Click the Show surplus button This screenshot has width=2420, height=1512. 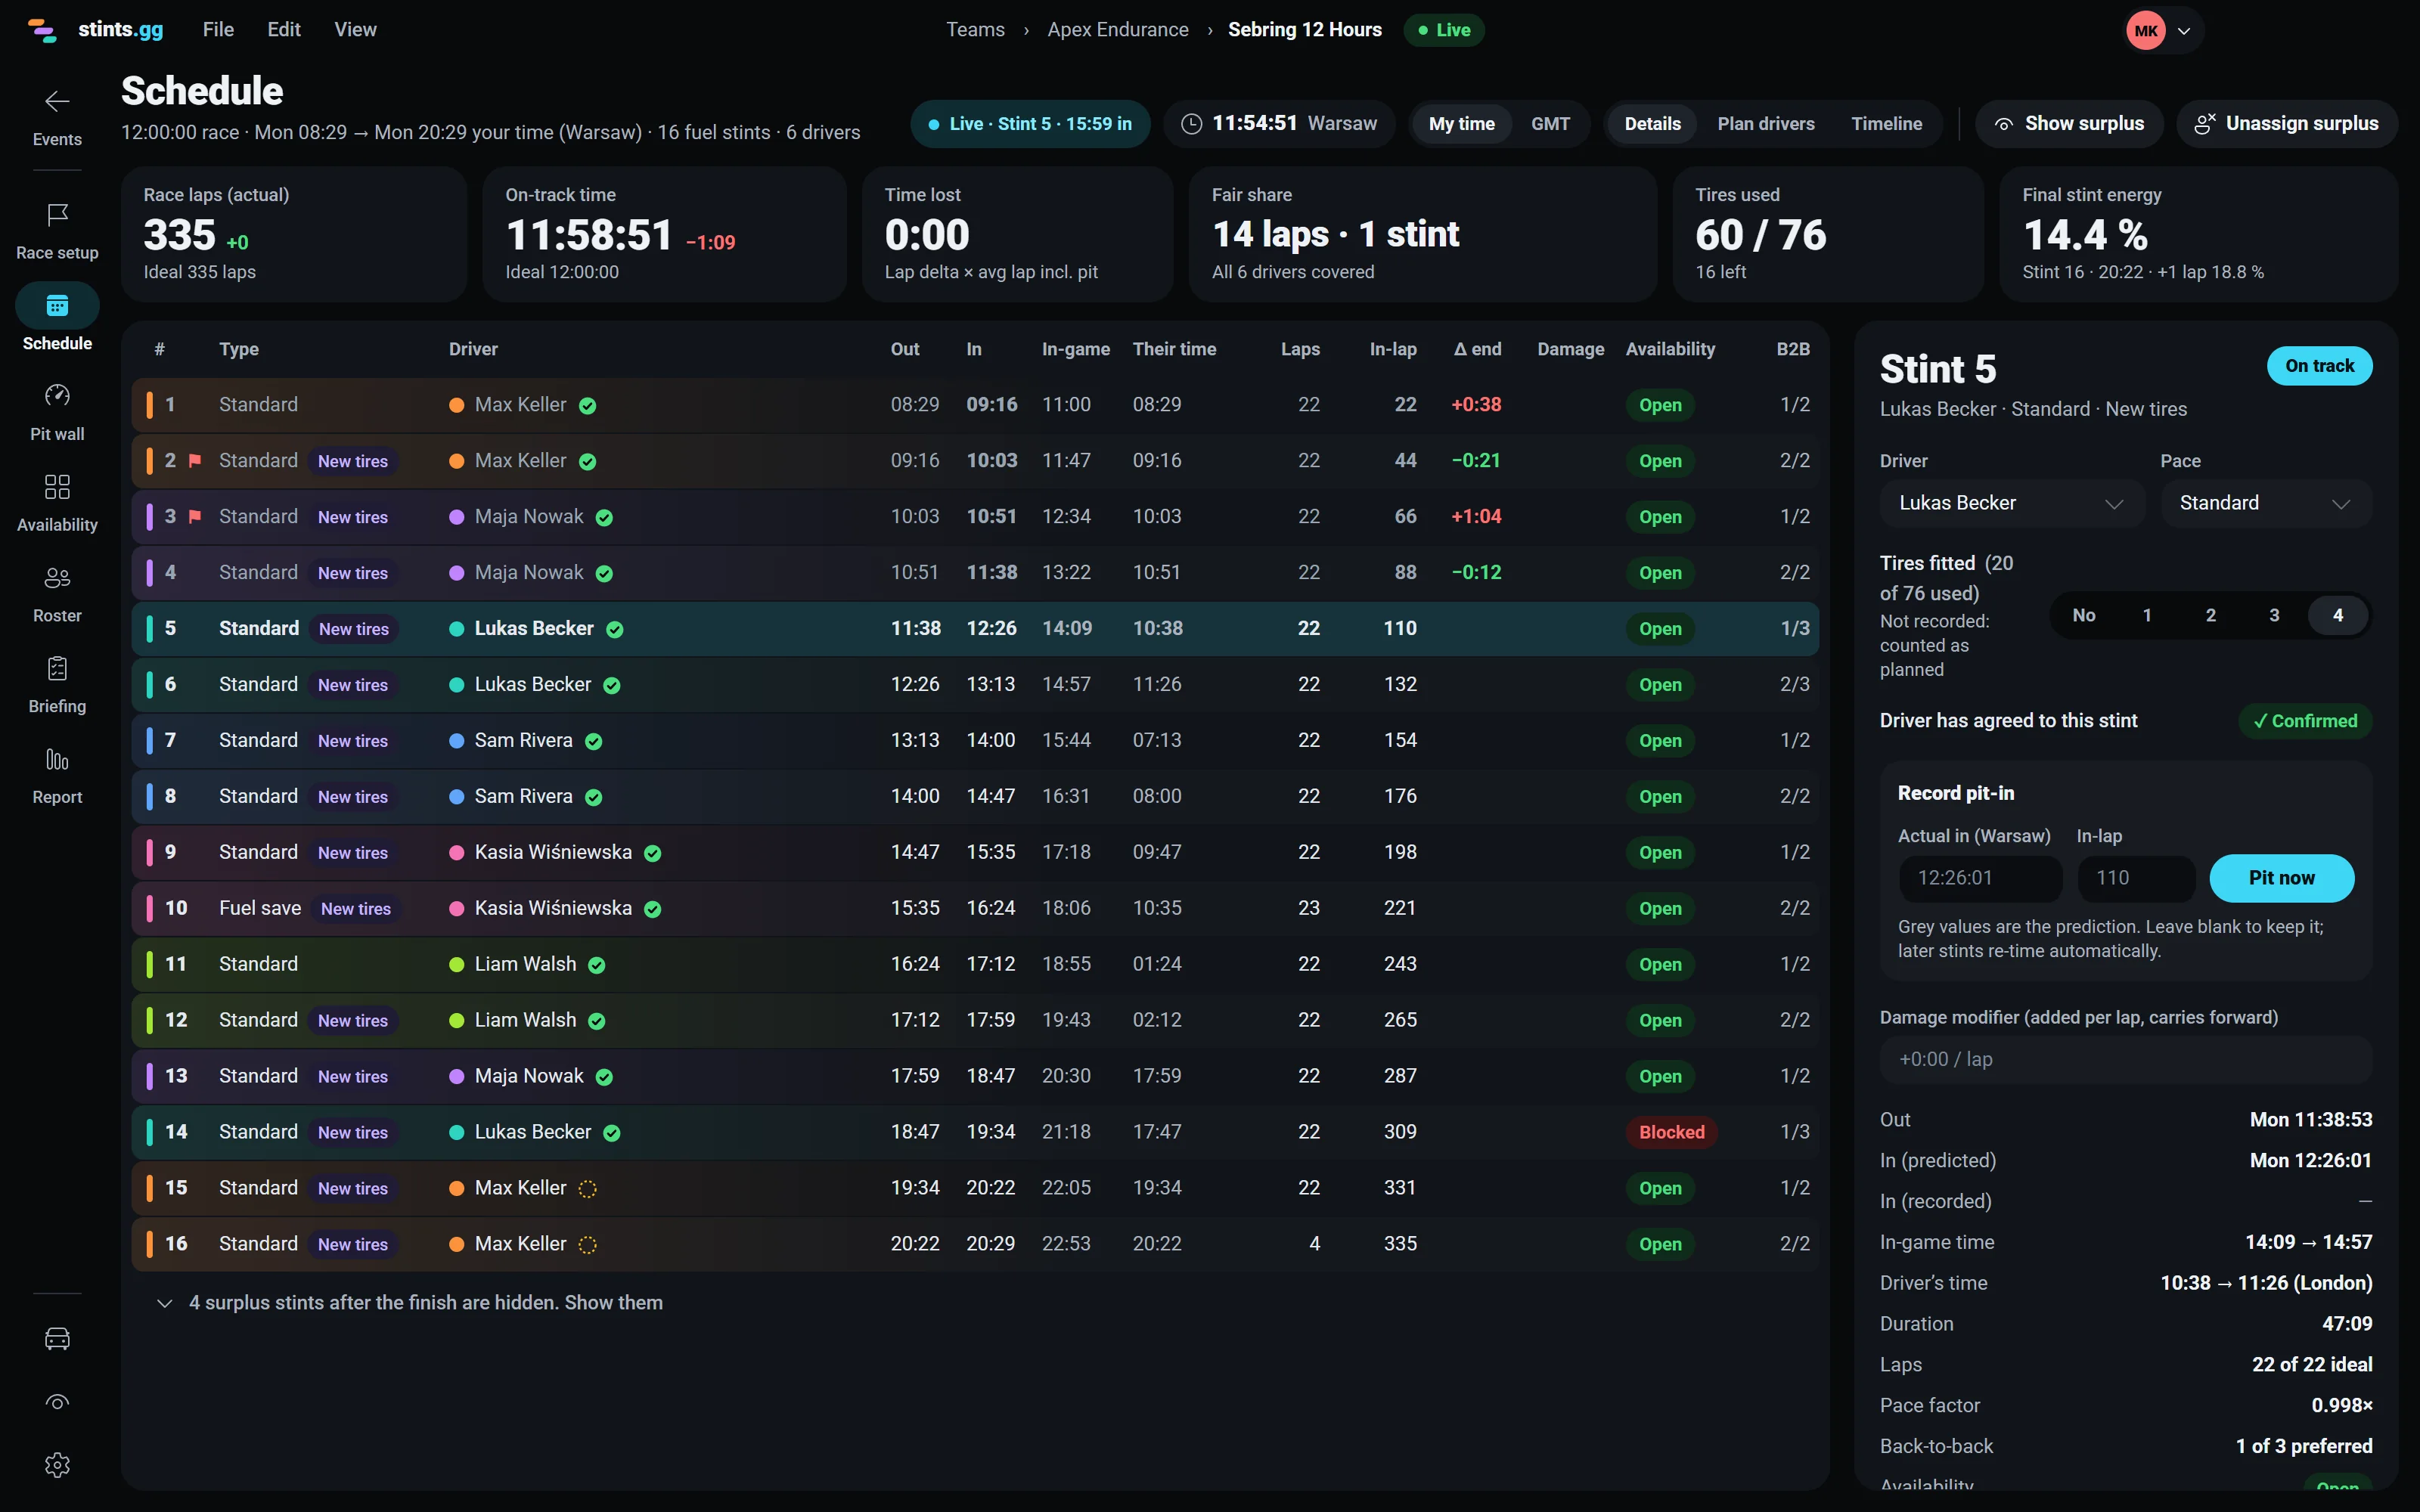pyautogui.click(x=2069, y=124)
